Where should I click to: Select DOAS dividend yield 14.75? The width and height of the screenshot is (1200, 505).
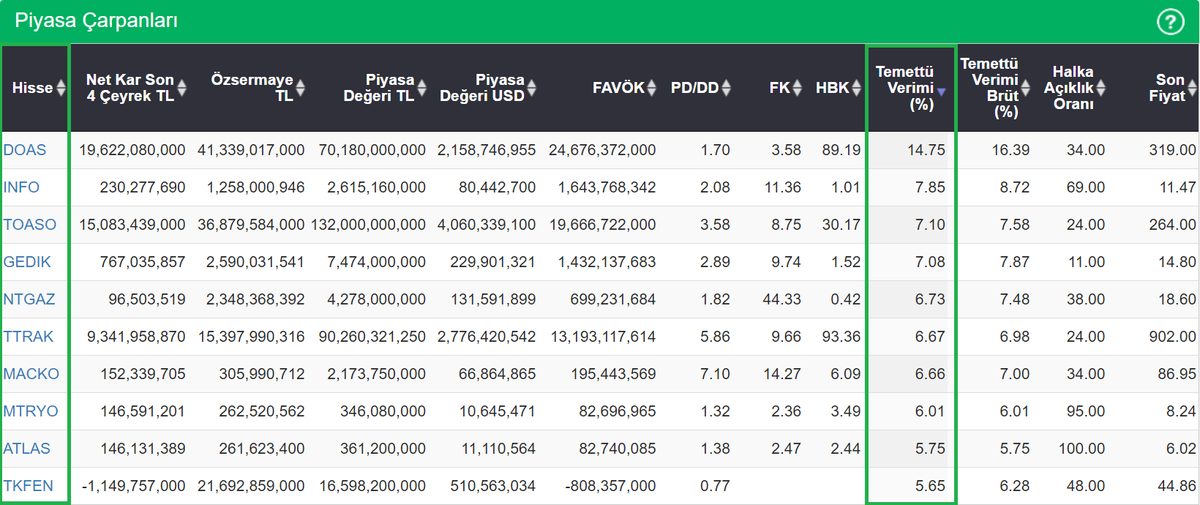point(926,150)
